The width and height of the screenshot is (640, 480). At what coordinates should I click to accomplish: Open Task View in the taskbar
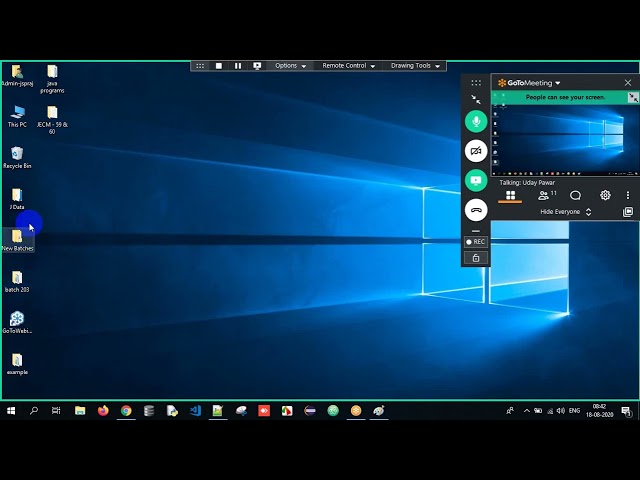click(x=56, y=411)
